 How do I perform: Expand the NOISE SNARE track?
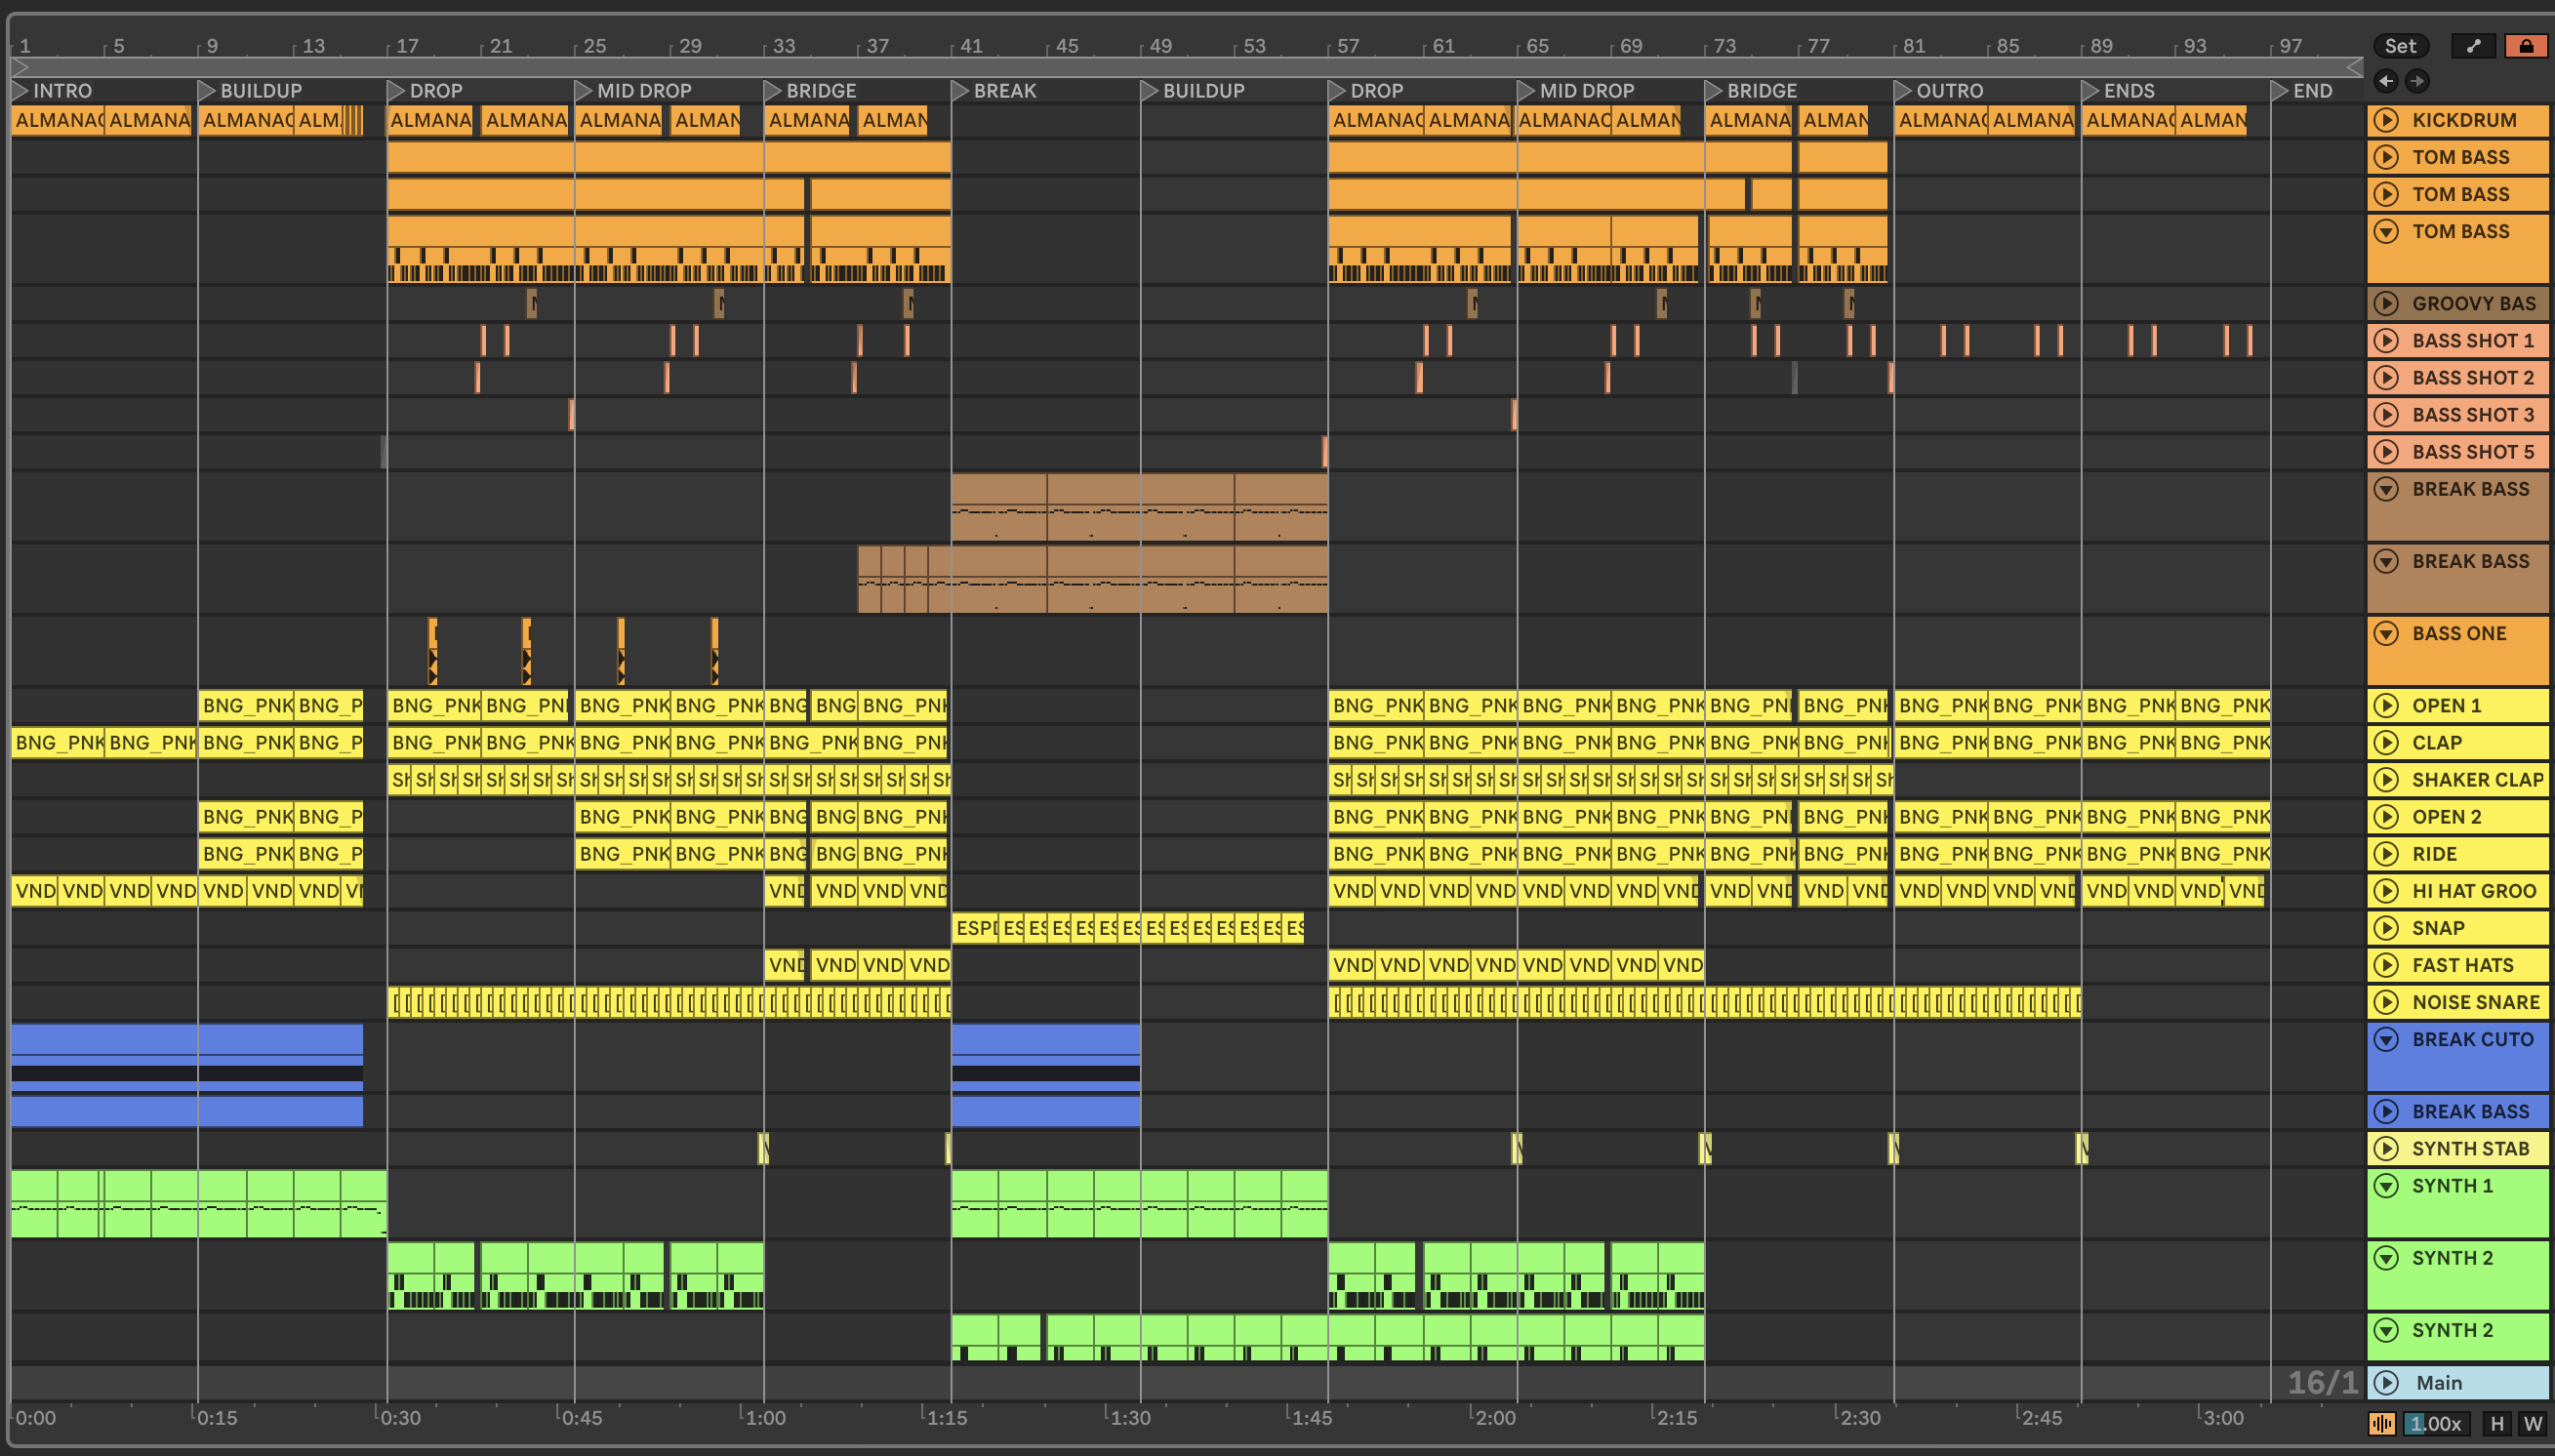pos(2386,1002)
